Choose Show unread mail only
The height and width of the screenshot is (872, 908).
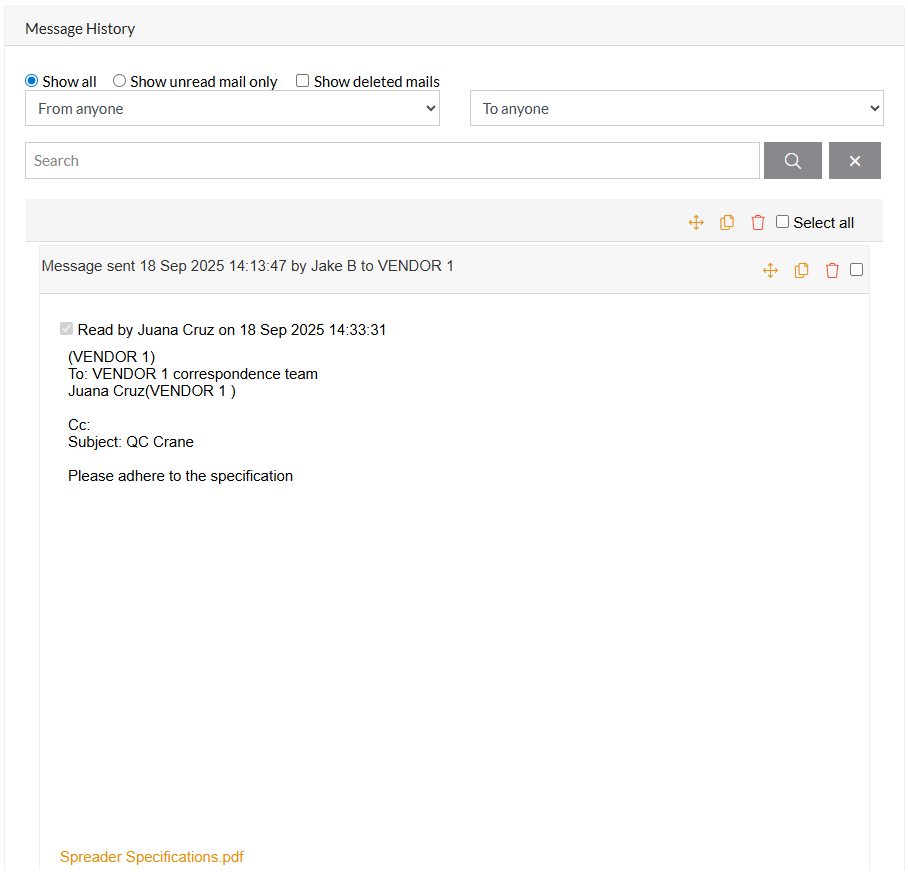click(120, 81)
